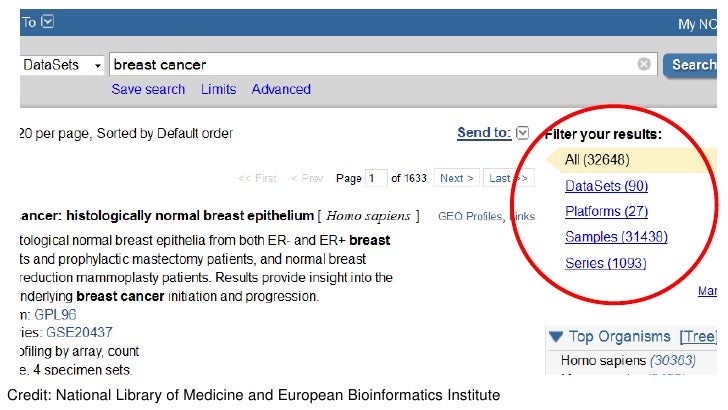Clear the breast cancer search field
Screen dimensions: 728x410
coord(644,64)
